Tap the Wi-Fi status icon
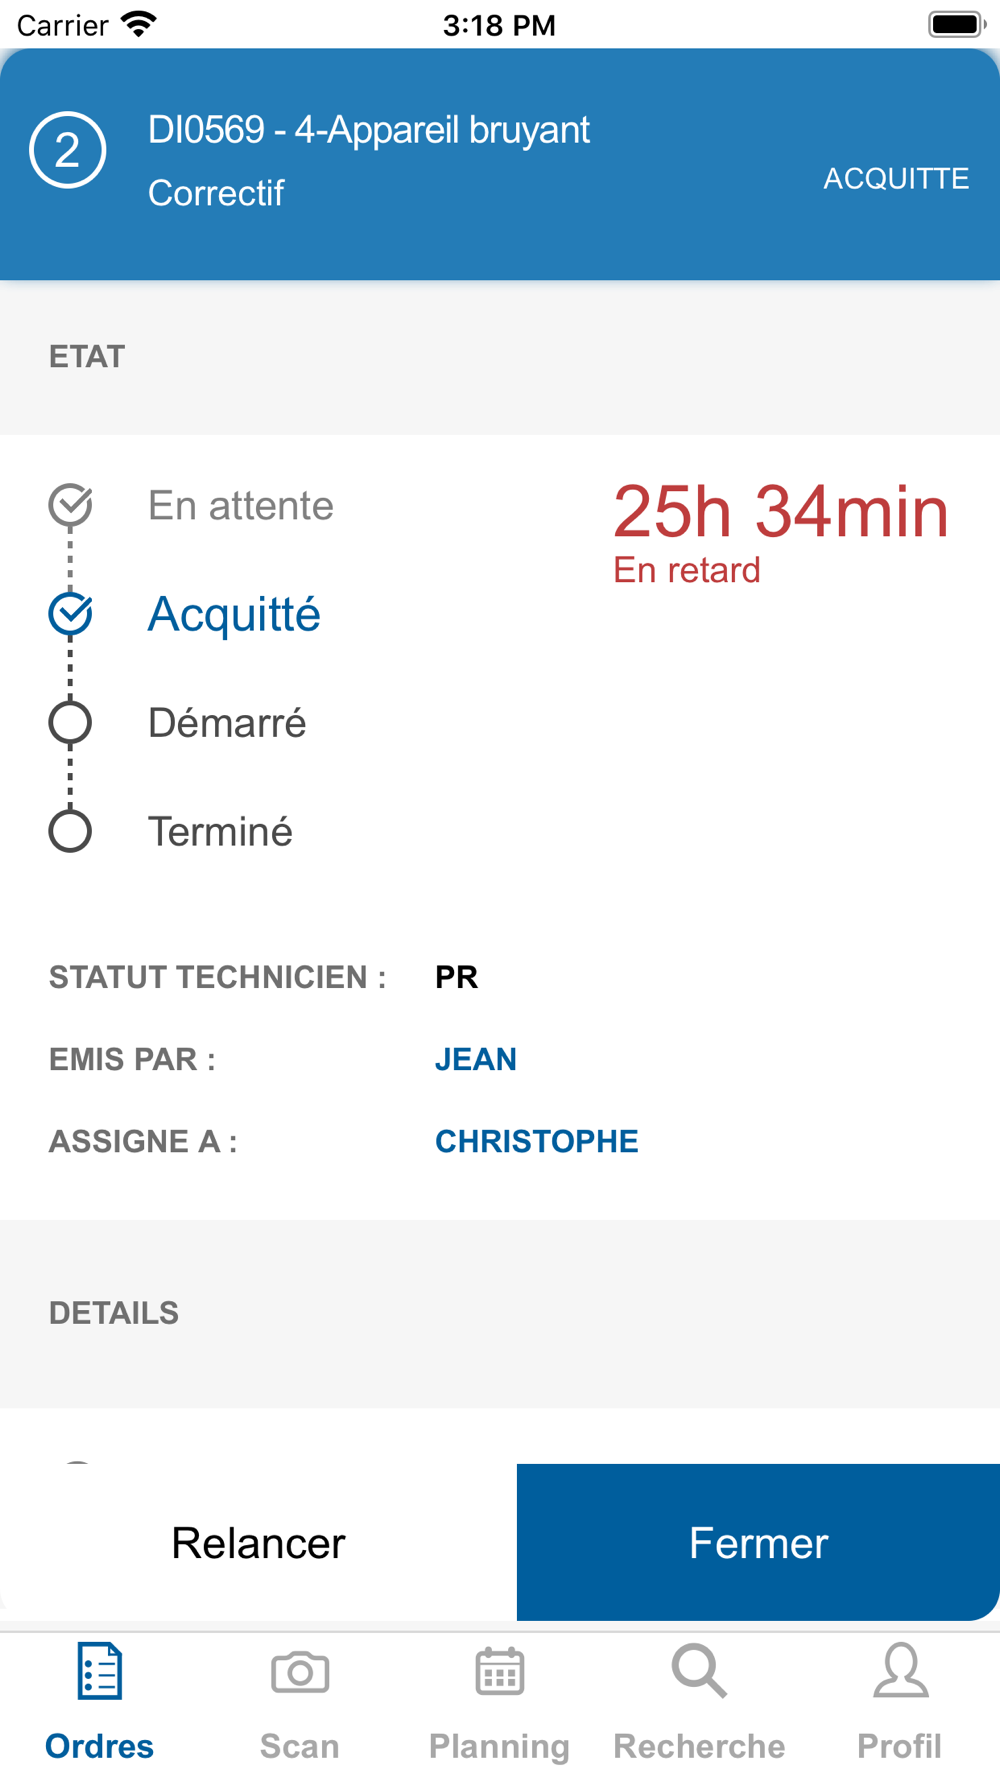This screenshot has height=1778, width=1000. [139, 24]
